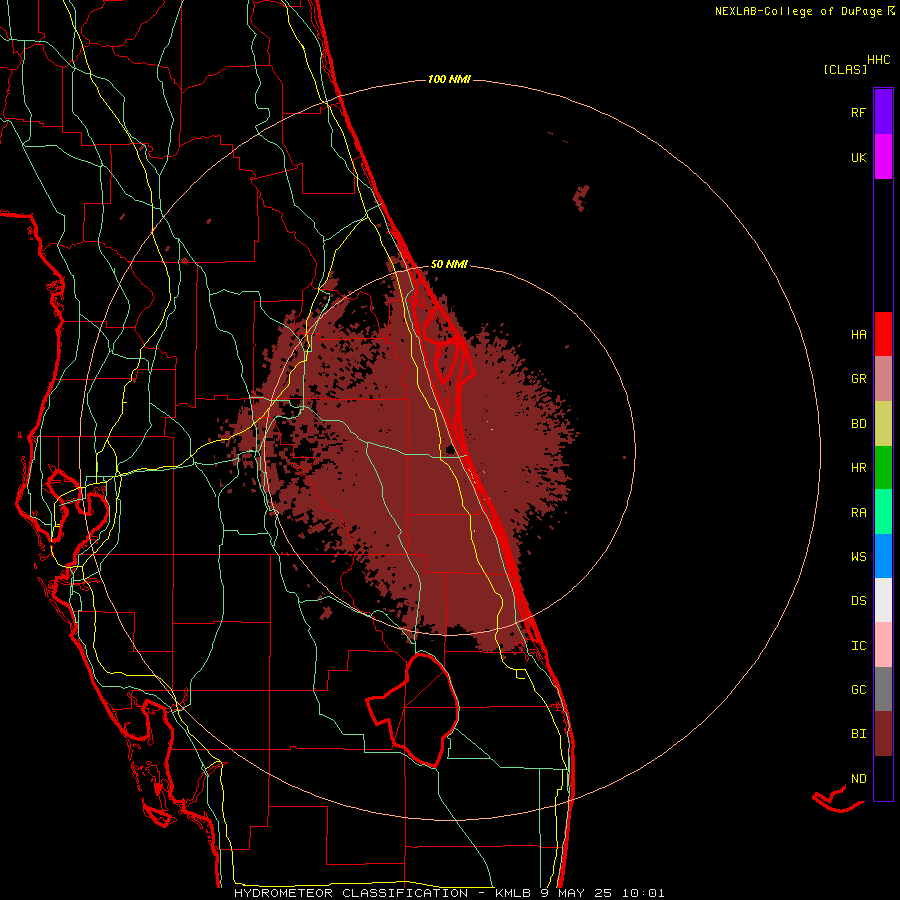Click the RA legend label
This screenshot has width=900, height=900.
pos(858,513)
